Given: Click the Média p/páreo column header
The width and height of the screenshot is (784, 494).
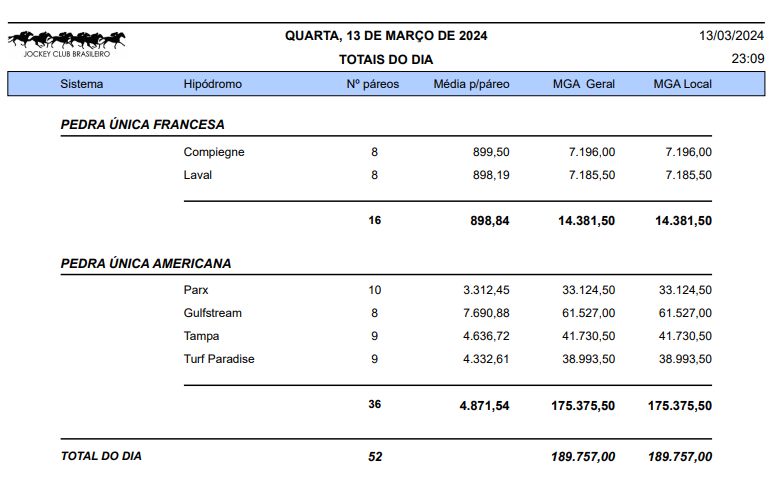Looking at the screenshot, I should click(x=471, y=84).
